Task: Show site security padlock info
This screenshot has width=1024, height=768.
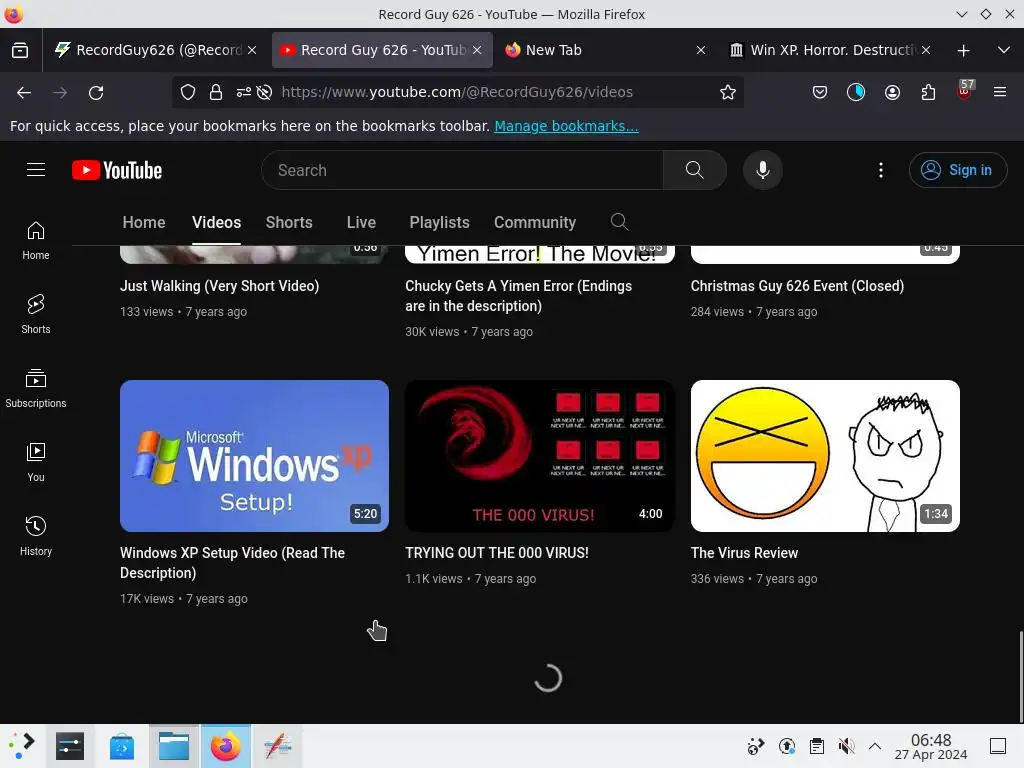Action: (x=216, y=92)
